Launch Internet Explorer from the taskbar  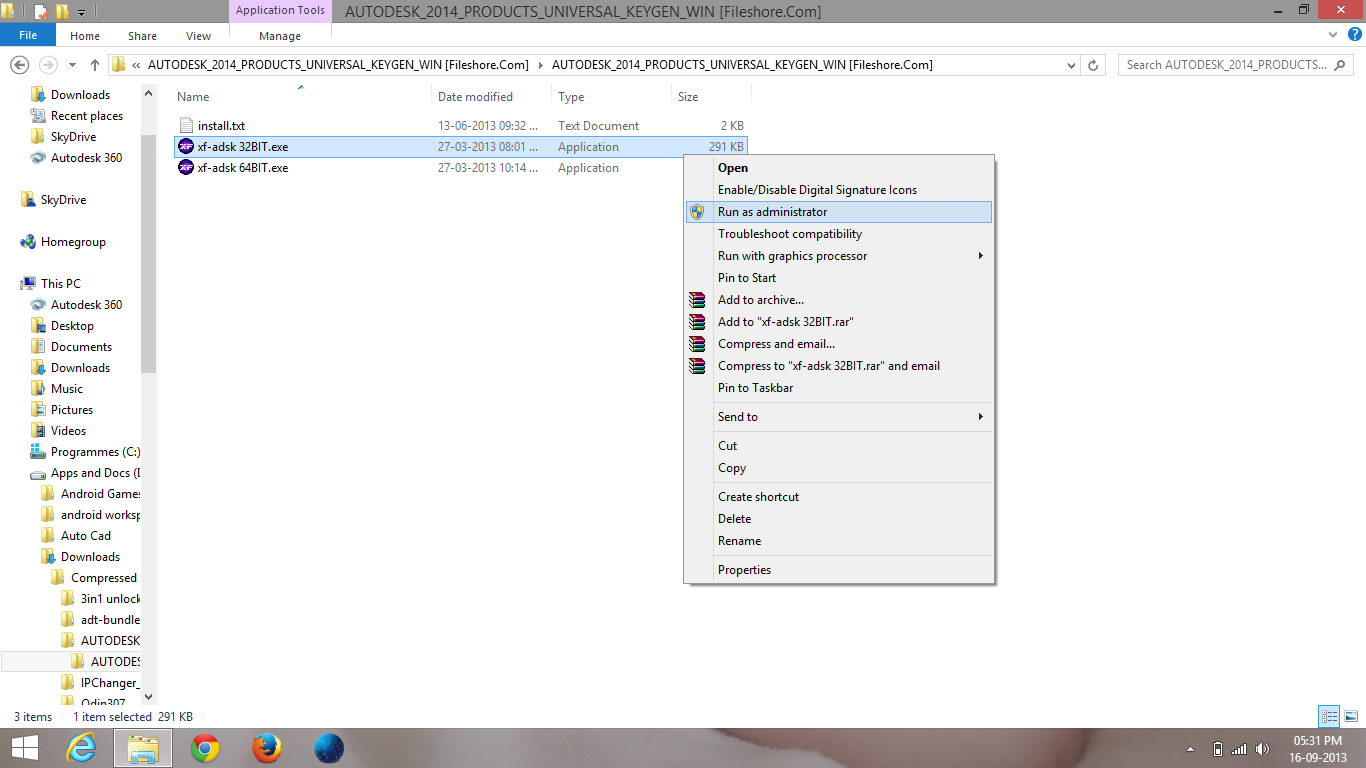pyautogui.click(x=81, y=748)
